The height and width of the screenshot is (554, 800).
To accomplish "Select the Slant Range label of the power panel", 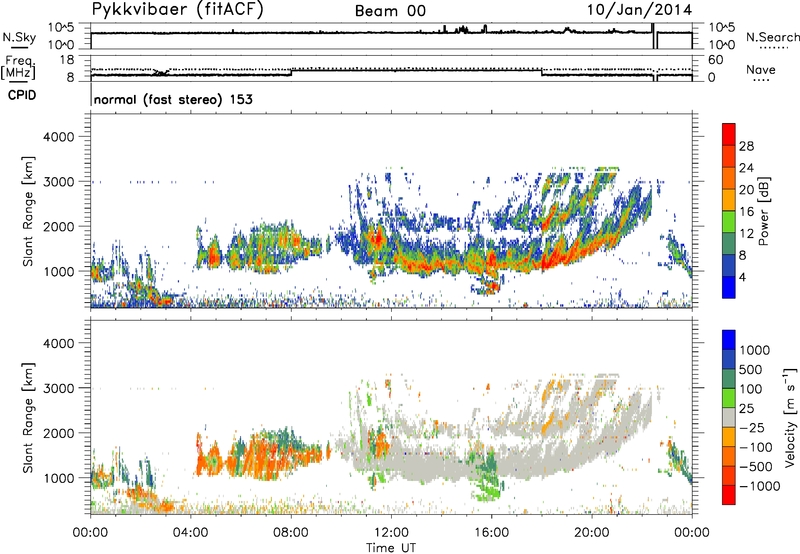I will coord(28,211).
